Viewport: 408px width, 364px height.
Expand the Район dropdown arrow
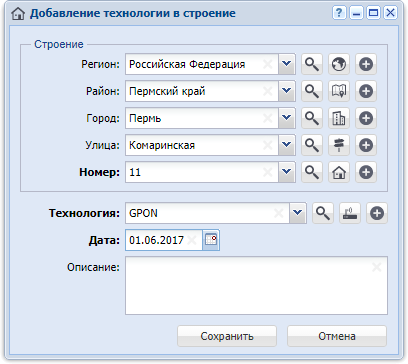(287, 91)
